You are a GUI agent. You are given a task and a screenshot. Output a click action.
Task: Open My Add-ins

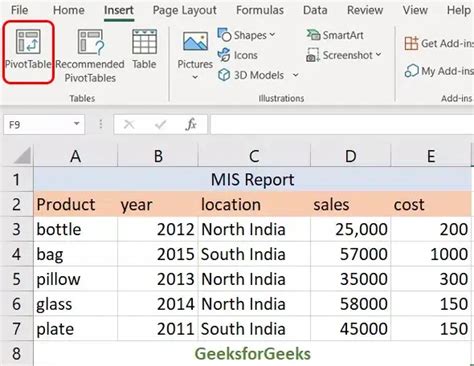pos(439,71)
